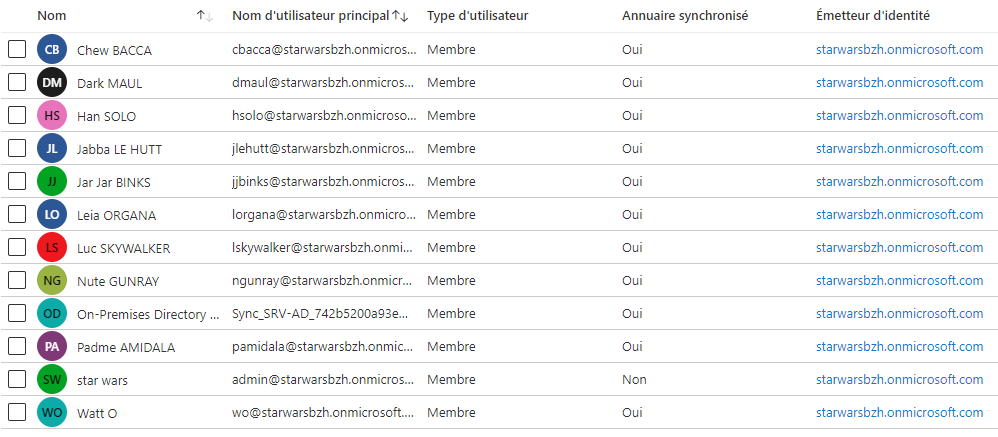Click the WO avatar for Watt O
The image size is (998, 437).
(52, 413)
